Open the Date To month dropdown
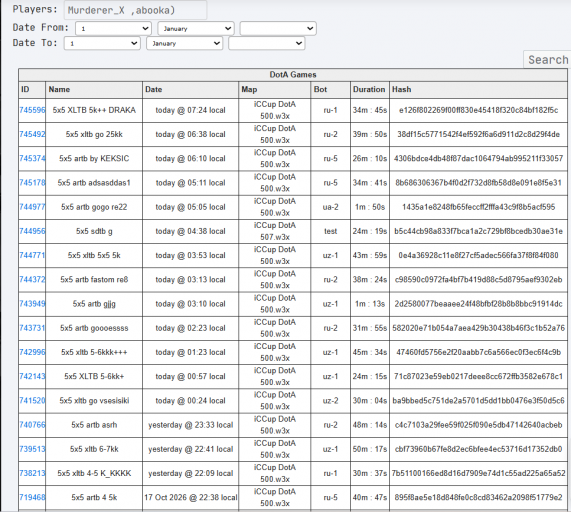The image size is (571, 512). (x=184, y=43)
